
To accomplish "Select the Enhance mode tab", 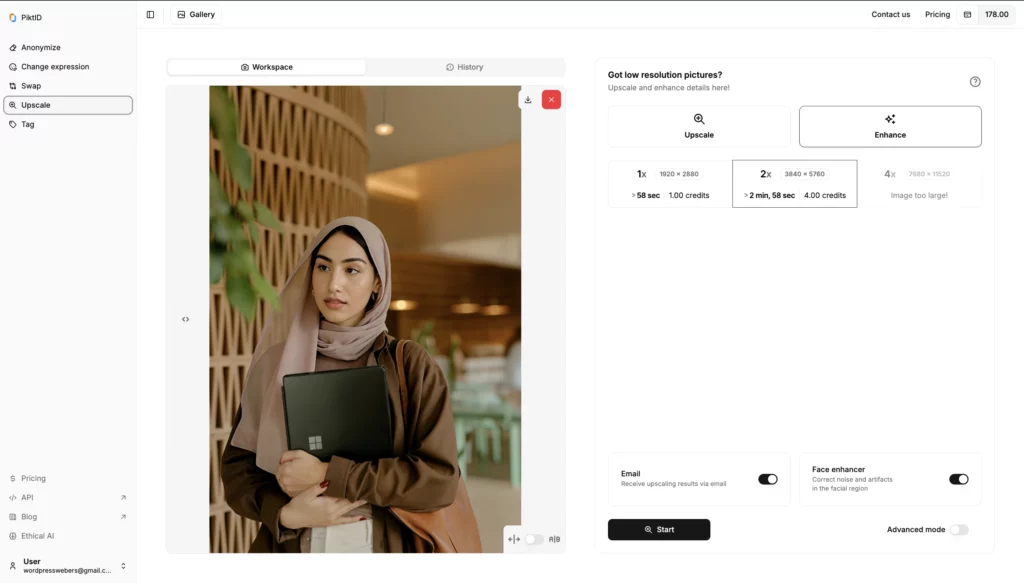I will [x=890, y=127].
